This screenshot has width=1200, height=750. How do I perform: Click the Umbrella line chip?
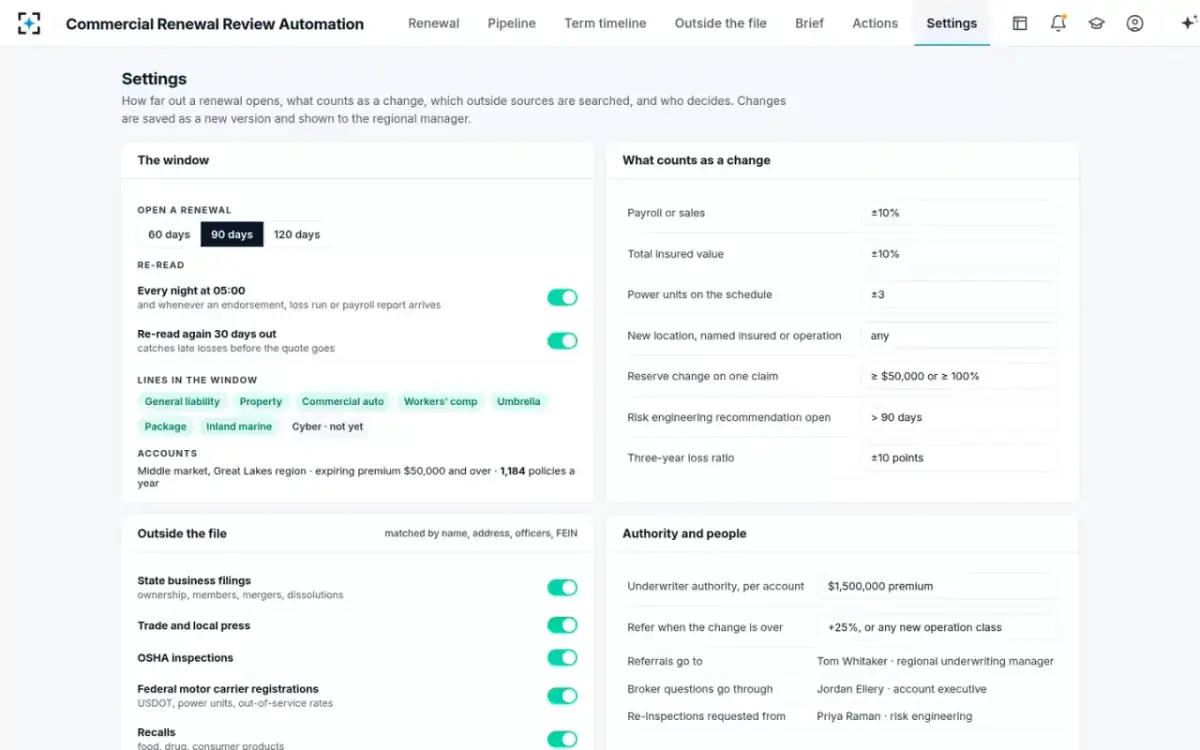(519, 401)
